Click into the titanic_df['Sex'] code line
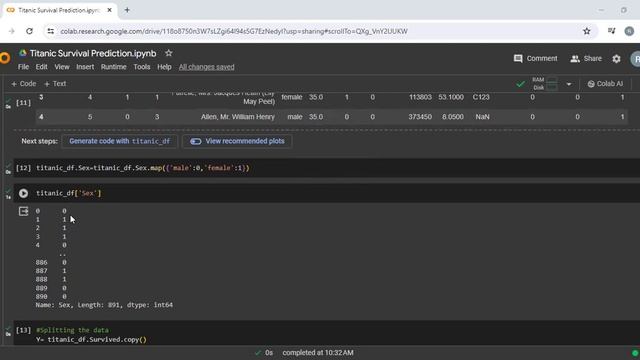 pos(68,193)
